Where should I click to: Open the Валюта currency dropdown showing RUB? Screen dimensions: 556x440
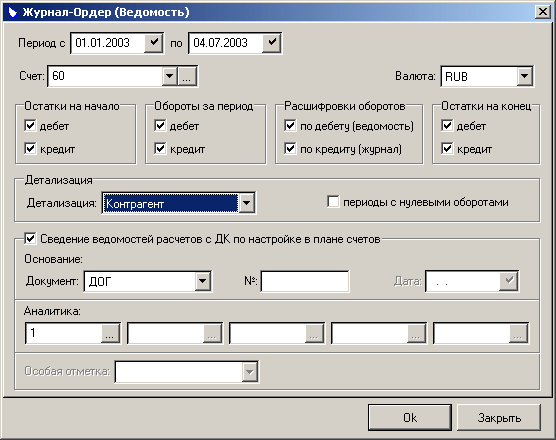[x=524, y=76]
